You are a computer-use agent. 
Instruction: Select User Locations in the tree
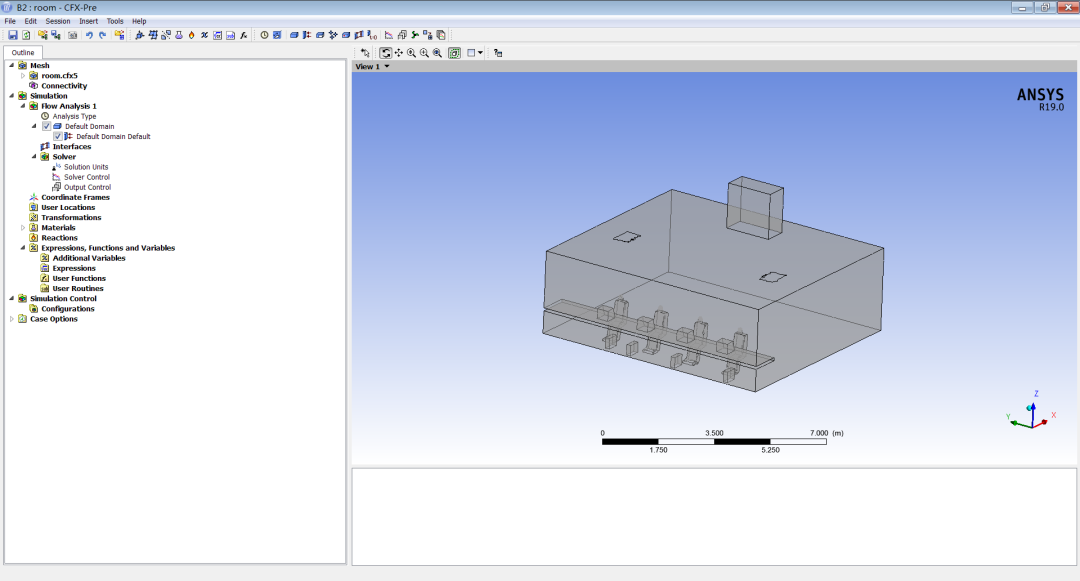click(x=68, y=207)
